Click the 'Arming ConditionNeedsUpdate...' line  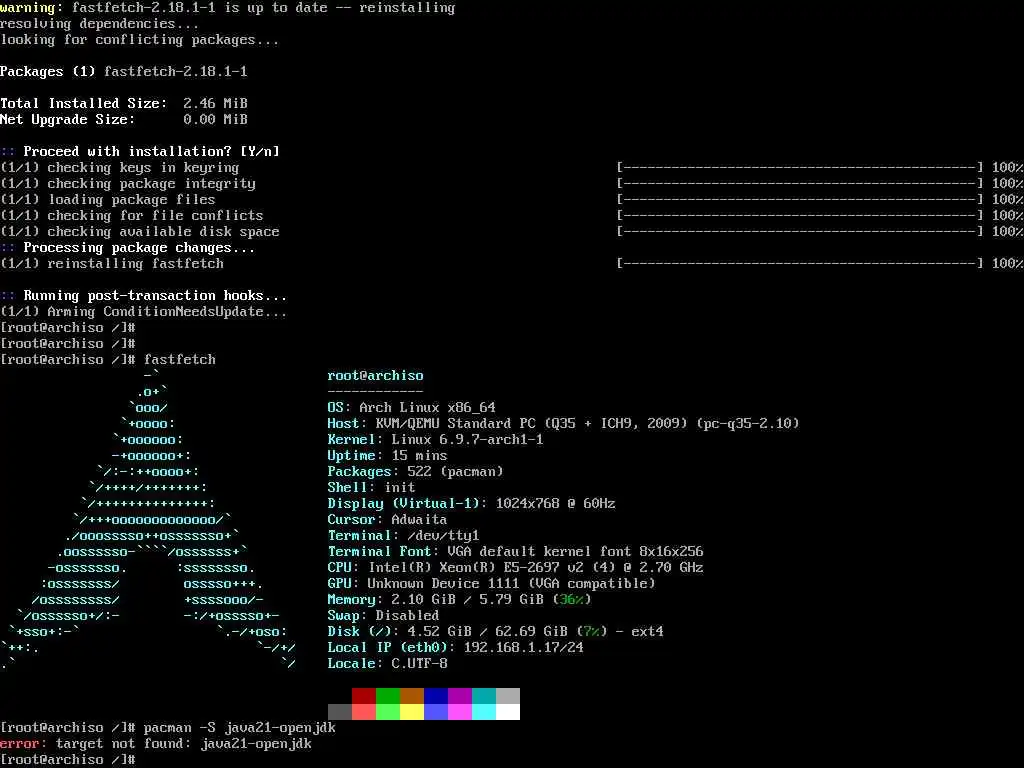(x=143, y=312)
